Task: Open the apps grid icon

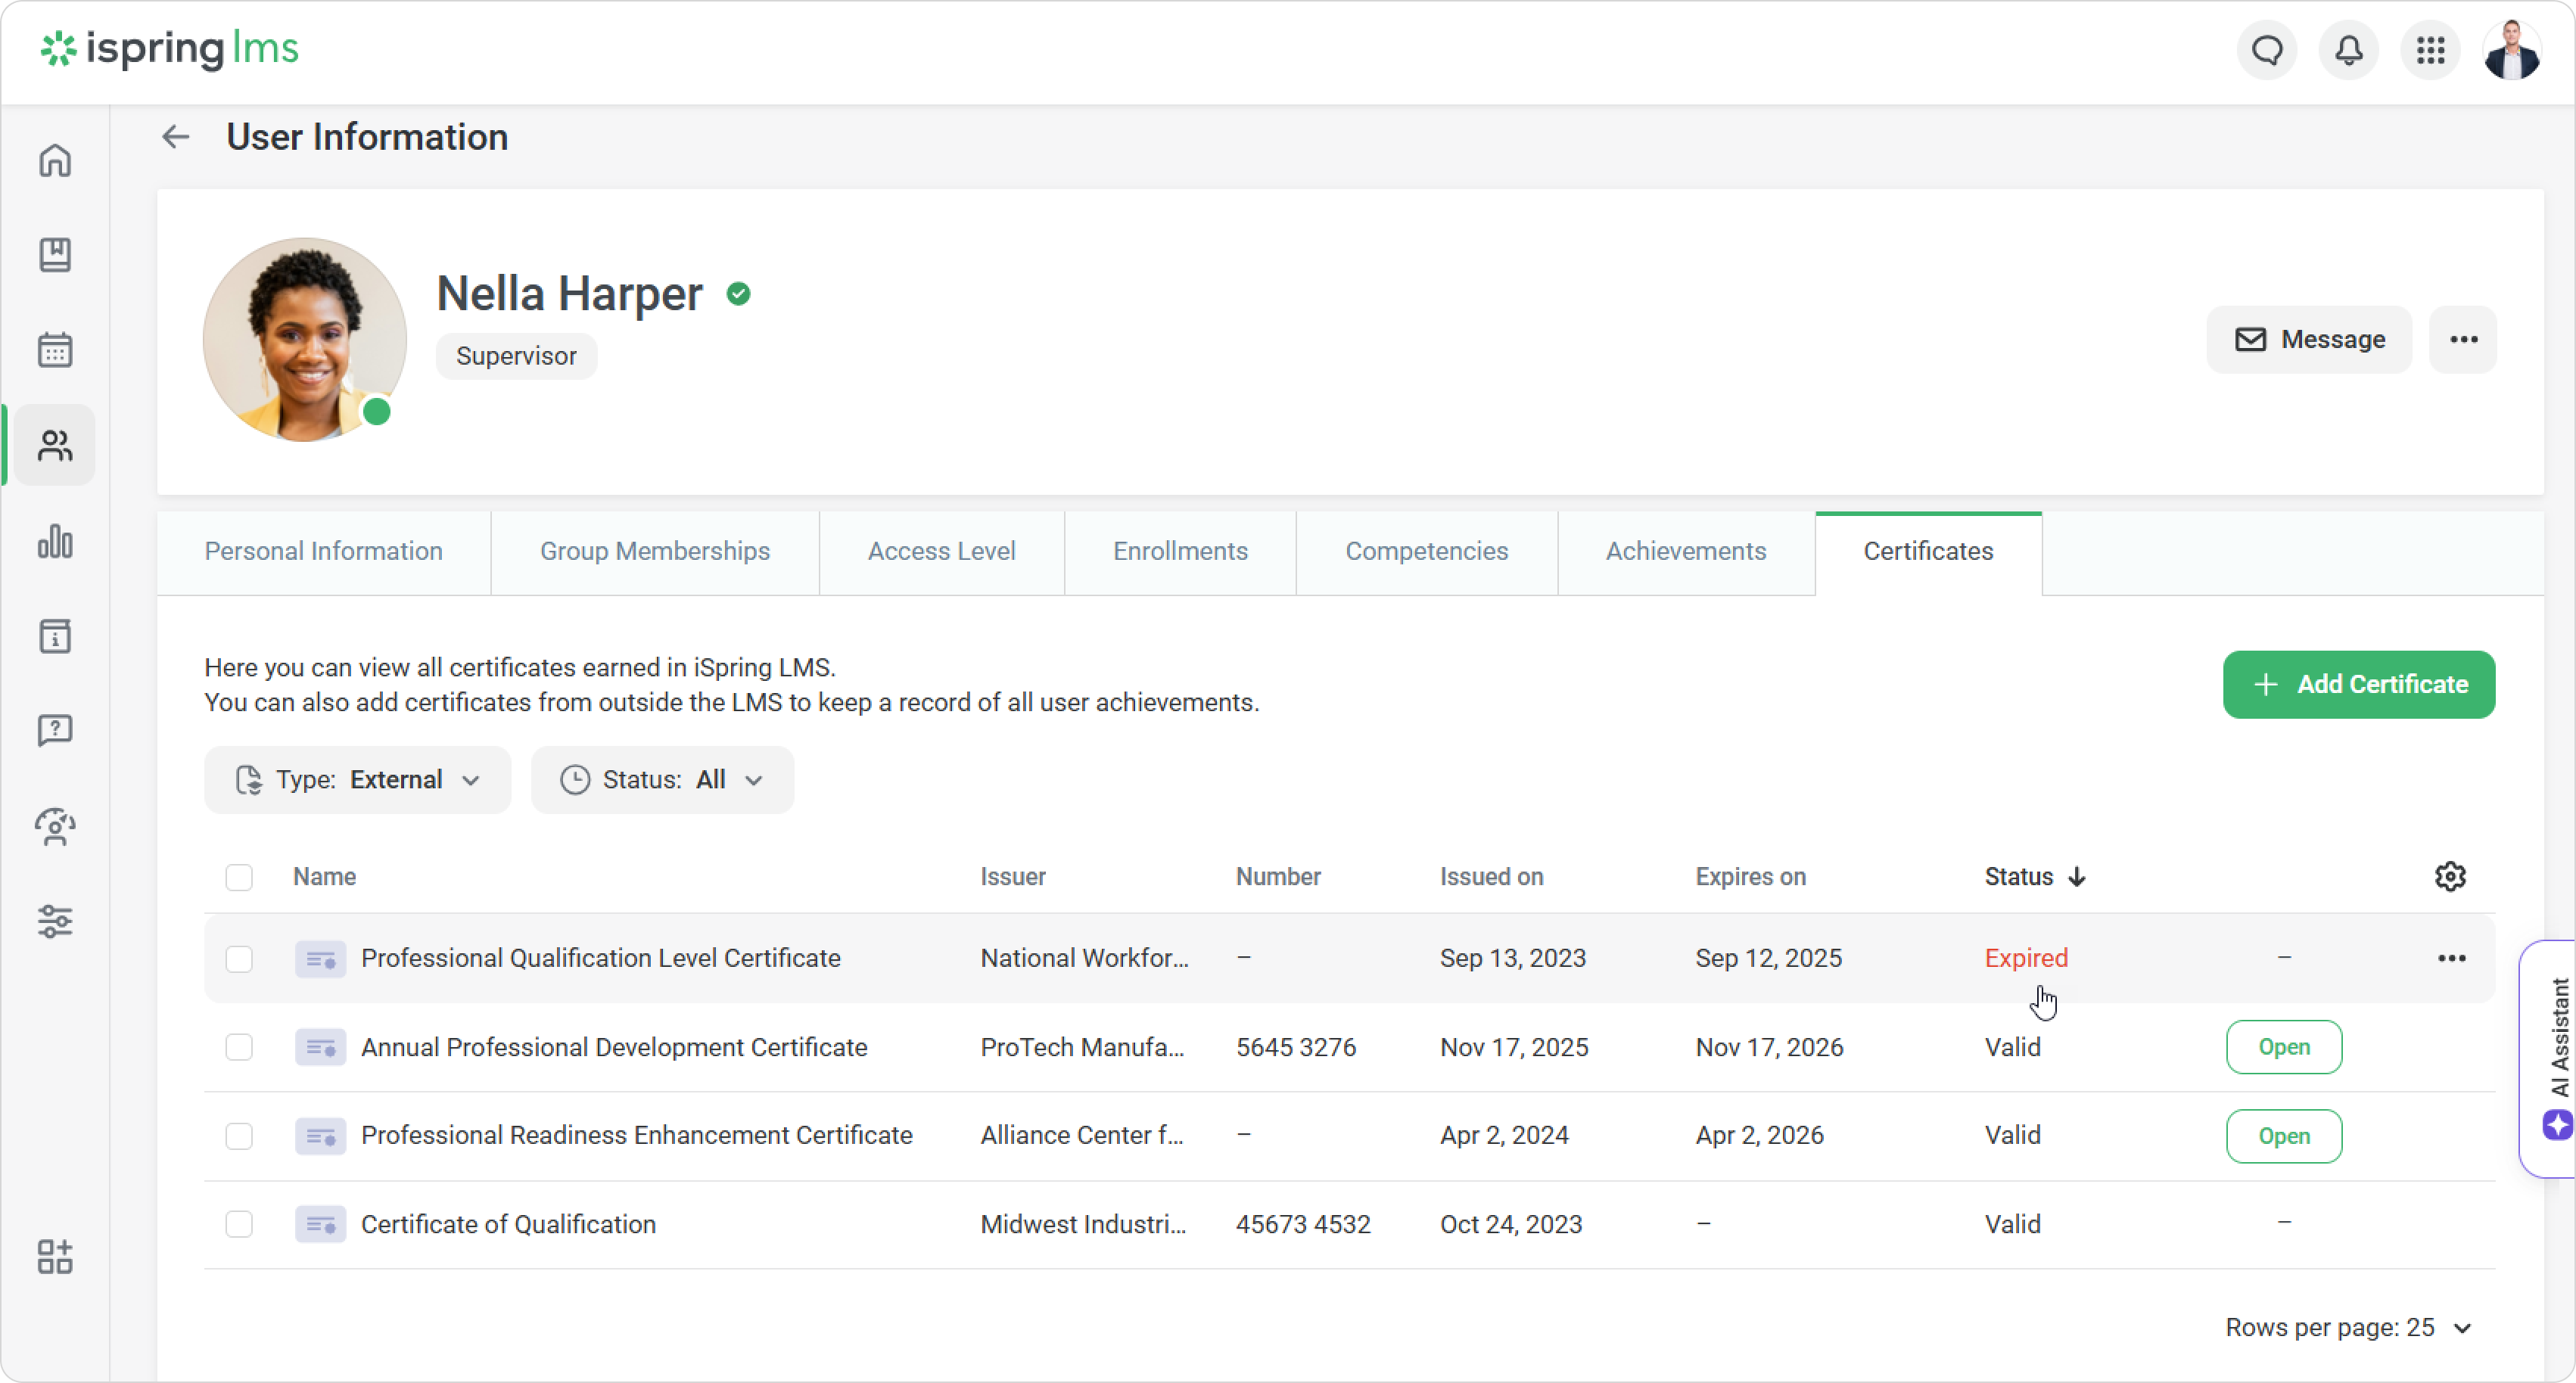Action: tap(2430, 50)
